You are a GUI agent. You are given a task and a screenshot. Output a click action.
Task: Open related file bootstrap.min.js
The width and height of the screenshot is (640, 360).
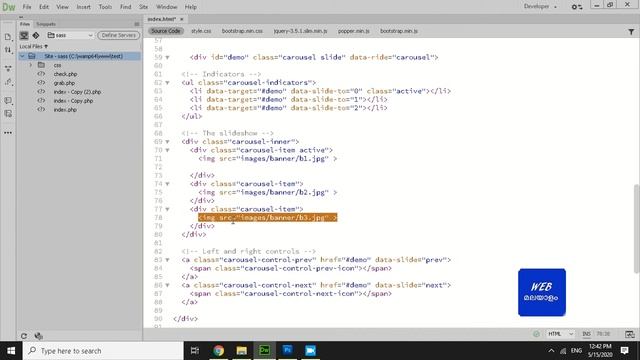point(399,31)
